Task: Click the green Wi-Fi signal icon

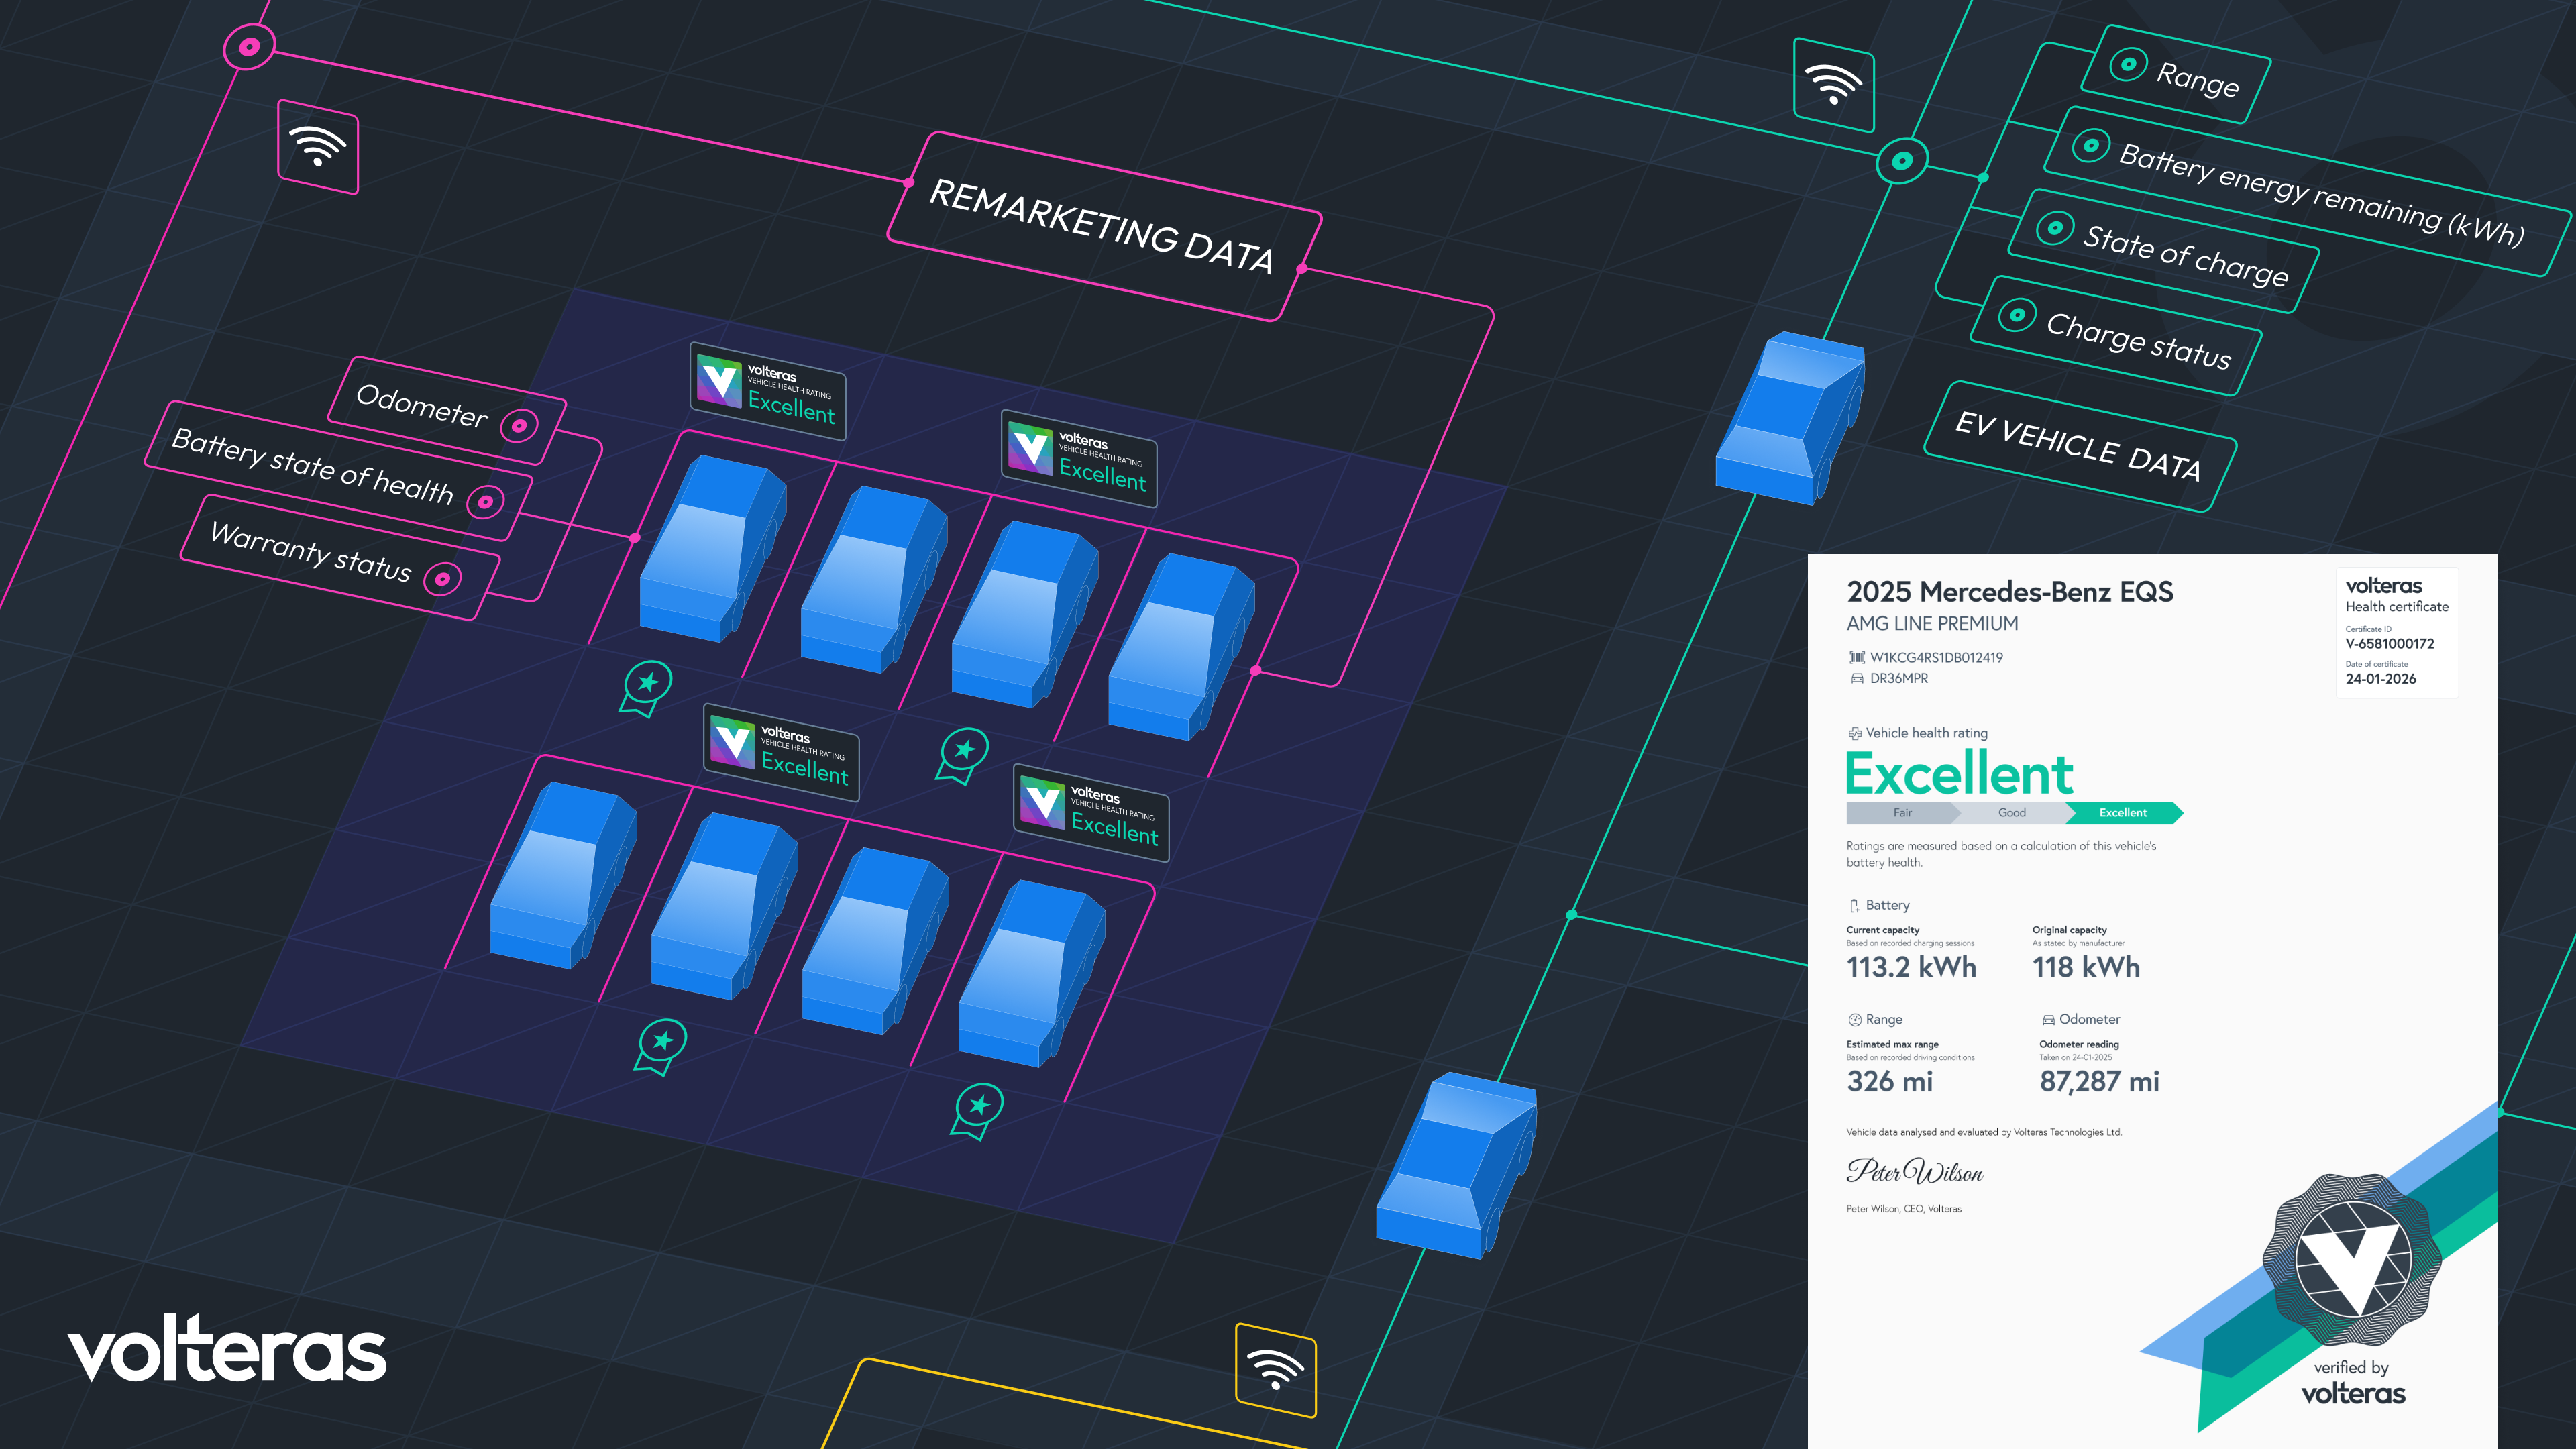Action: pos(1834,85)
